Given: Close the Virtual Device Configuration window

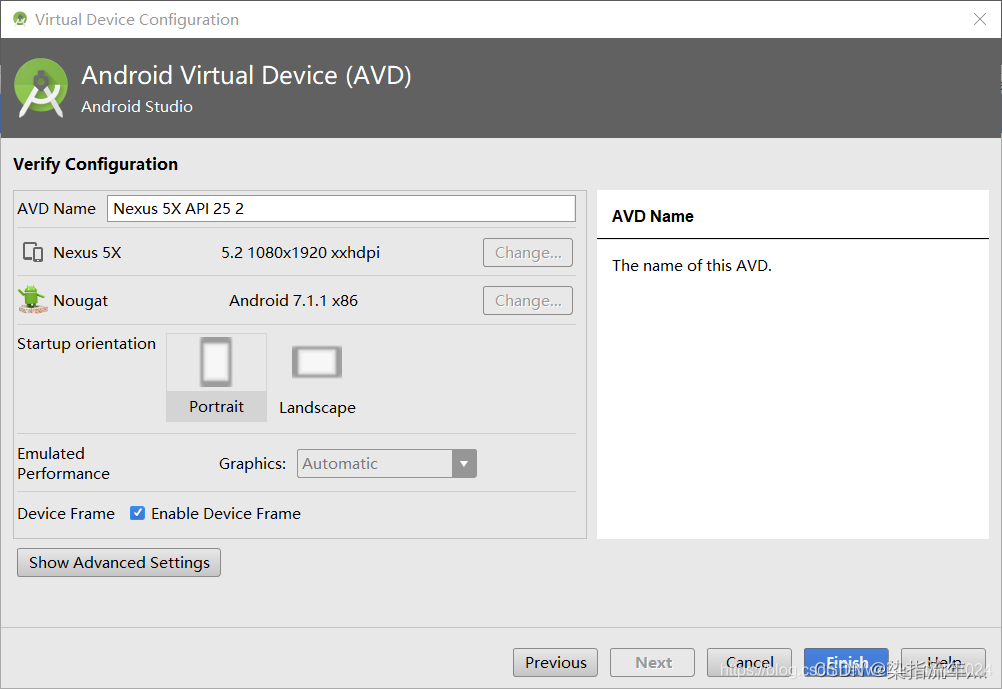Looking at the screenshot, I should click(980, 19).
